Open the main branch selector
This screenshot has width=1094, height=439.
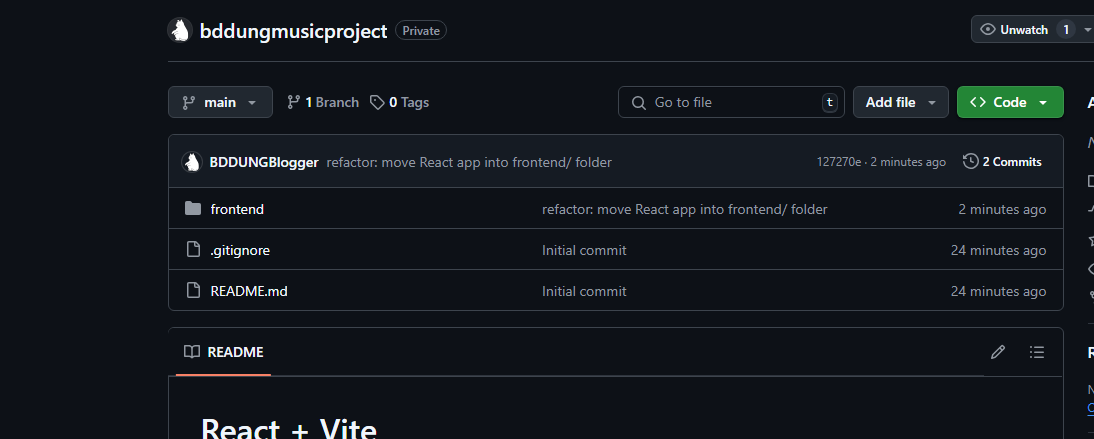[220, 103]
